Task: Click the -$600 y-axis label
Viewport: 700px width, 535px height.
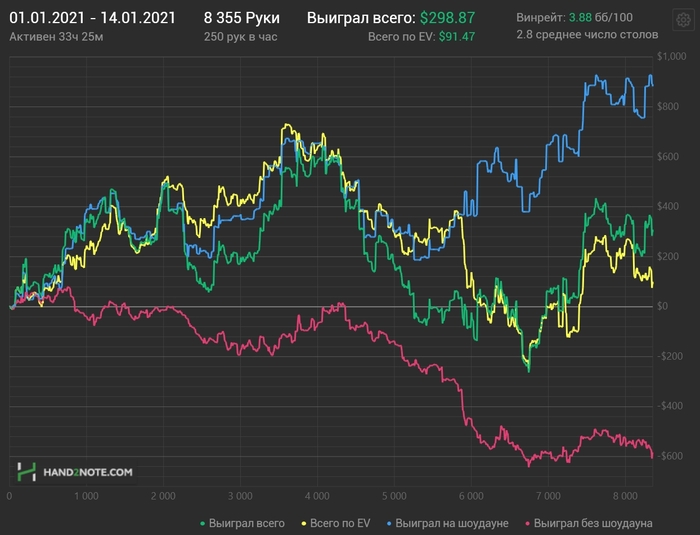Action: pos(670,456)
